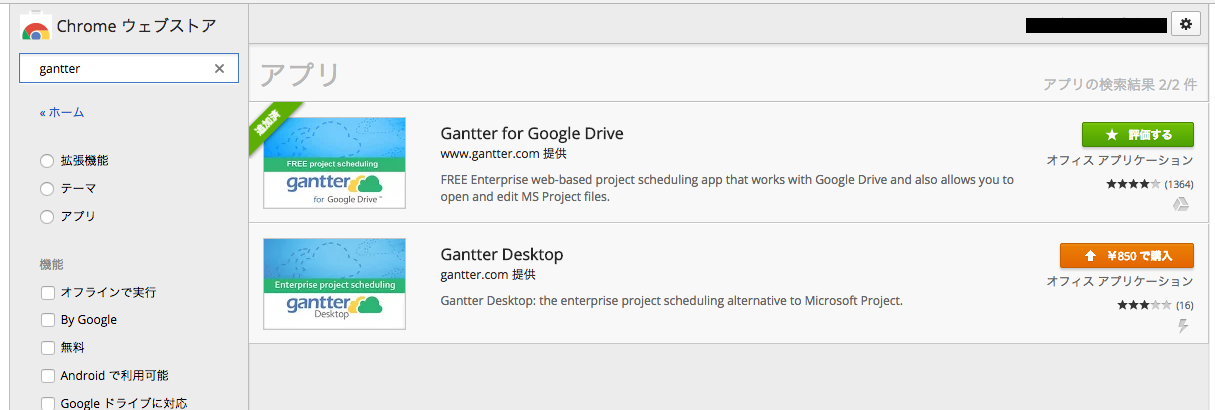
Task: Click the orange ¥850で購入 button
Action: (x=1126, y=255)
